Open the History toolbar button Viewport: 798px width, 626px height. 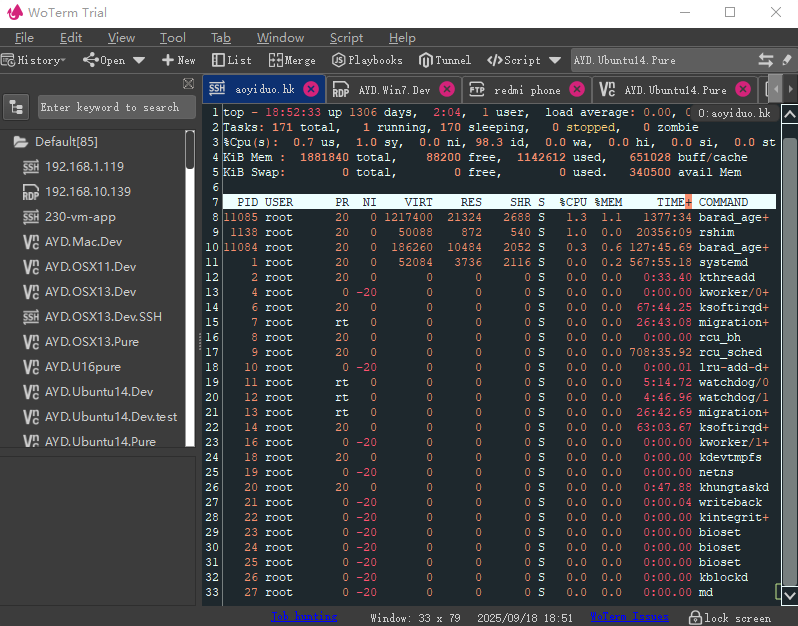point(35,60)
